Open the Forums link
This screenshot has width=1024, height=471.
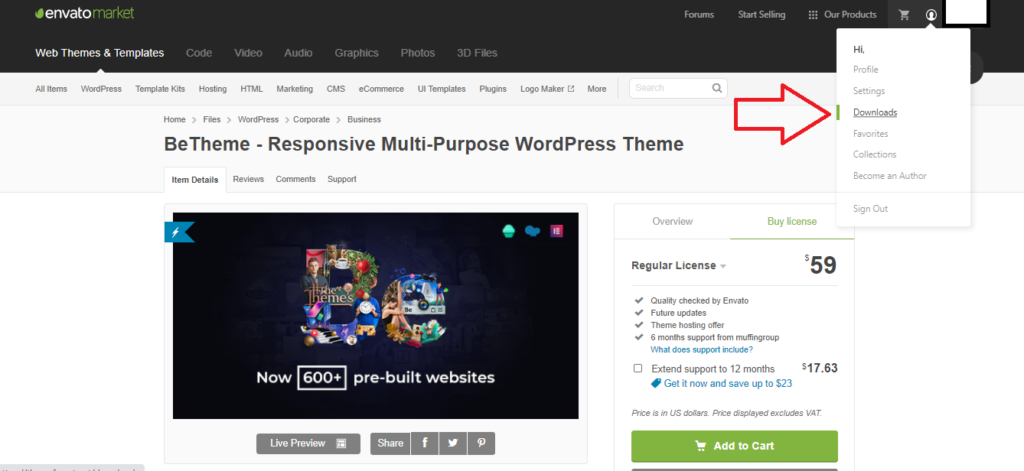699,14
